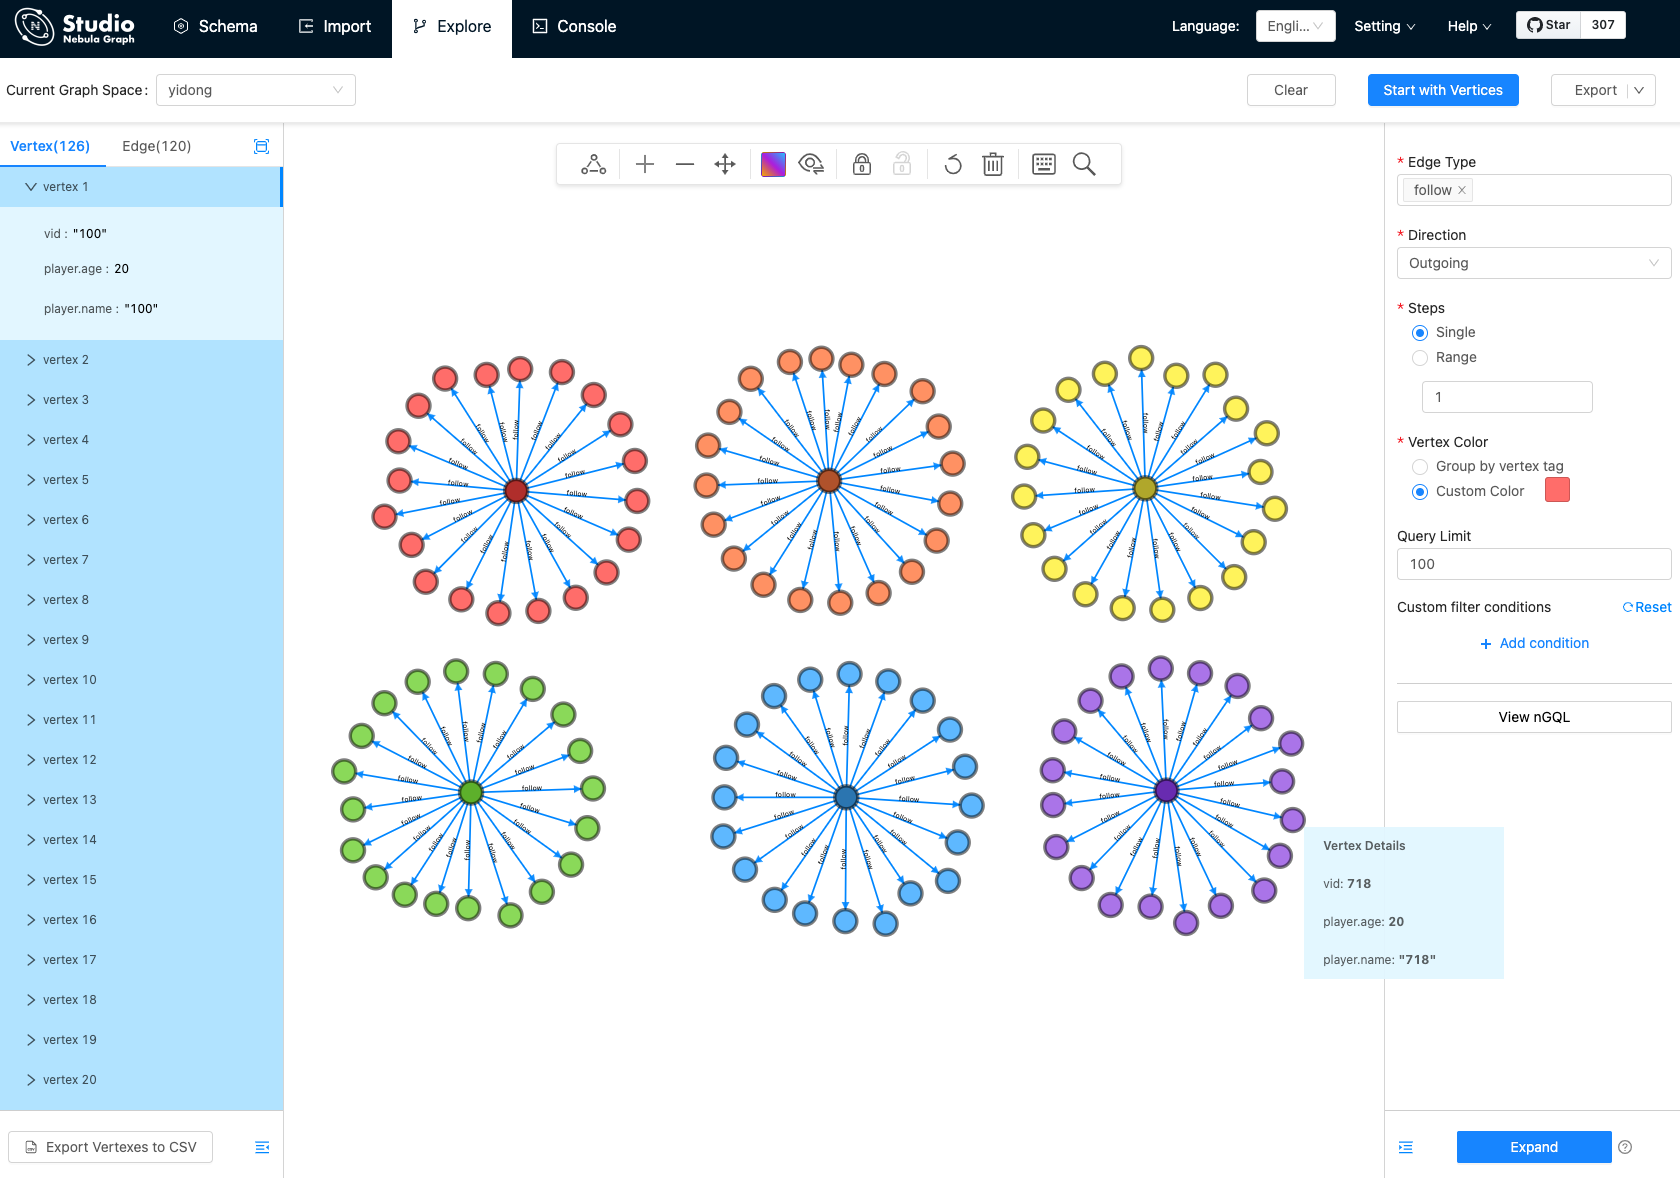Click the Clear button
The height and width of the screenshot is (1178, 1680).
(x=1291, y=90)
